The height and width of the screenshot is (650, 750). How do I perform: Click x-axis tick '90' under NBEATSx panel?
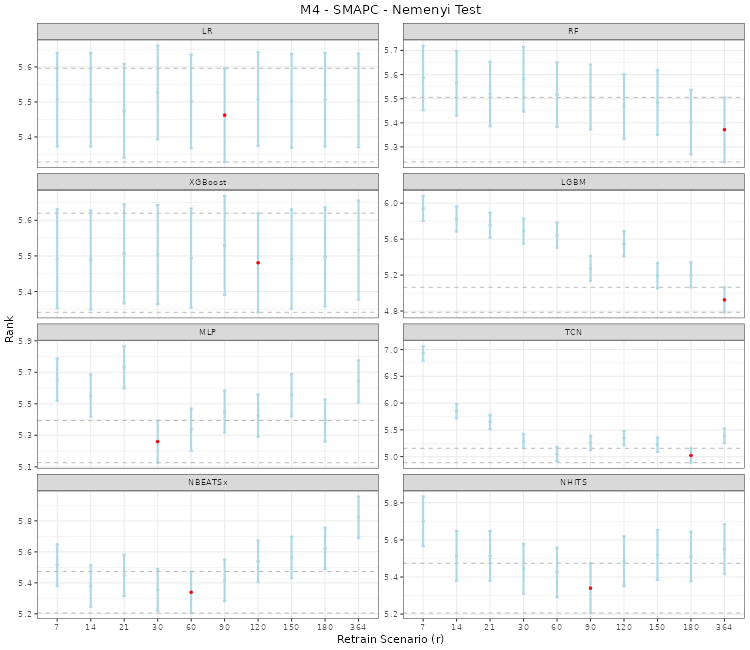tap(224, 627)
